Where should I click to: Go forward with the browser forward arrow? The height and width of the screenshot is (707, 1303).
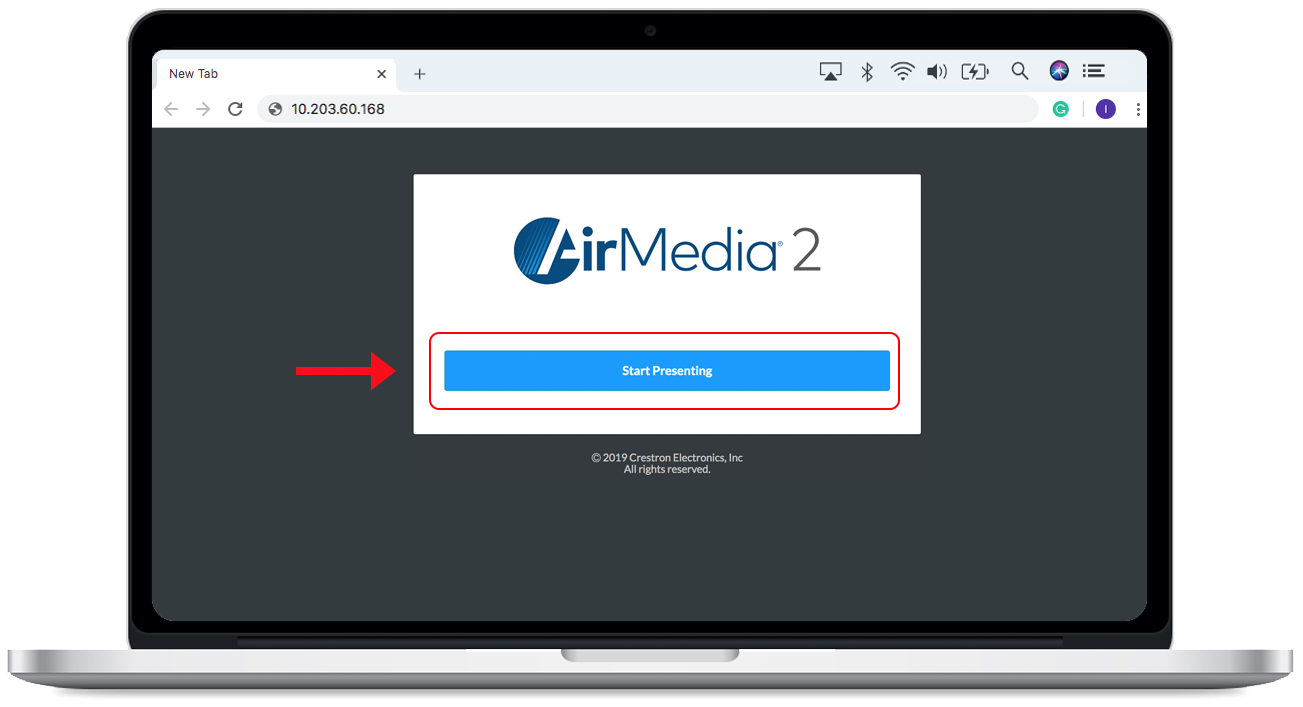point(203,109)
